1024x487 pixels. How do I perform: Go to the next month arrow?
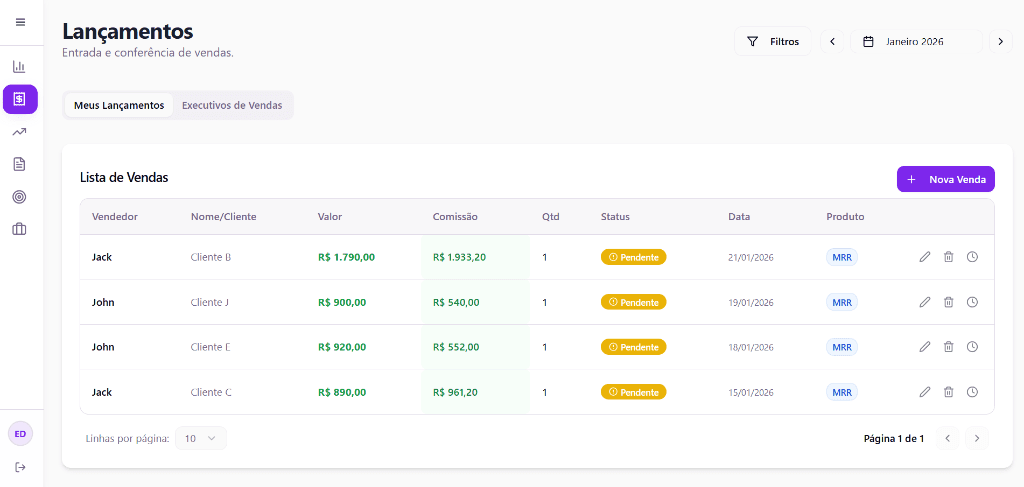click(1000, 42)
